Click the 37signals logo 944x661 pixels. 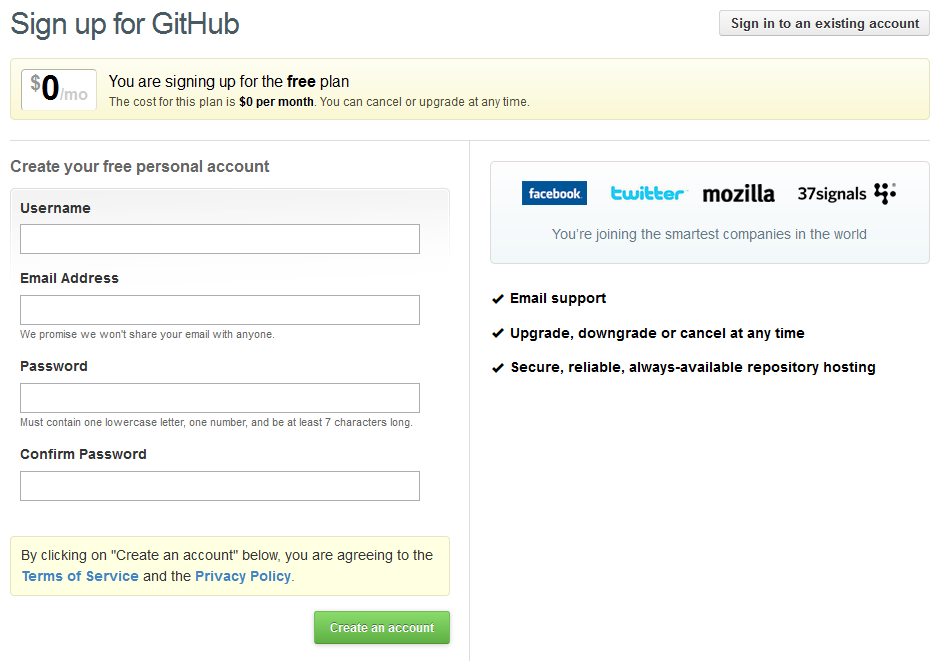(x=846, y=193)
